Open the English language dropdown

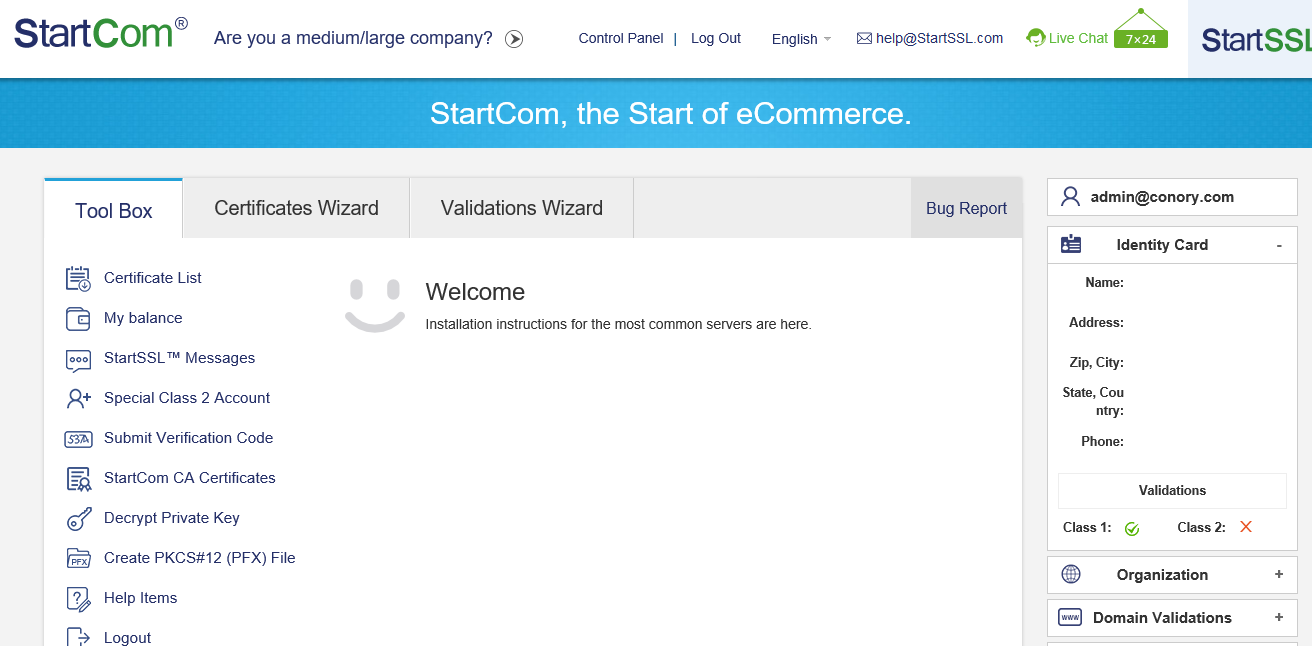(x=801, y=39)
